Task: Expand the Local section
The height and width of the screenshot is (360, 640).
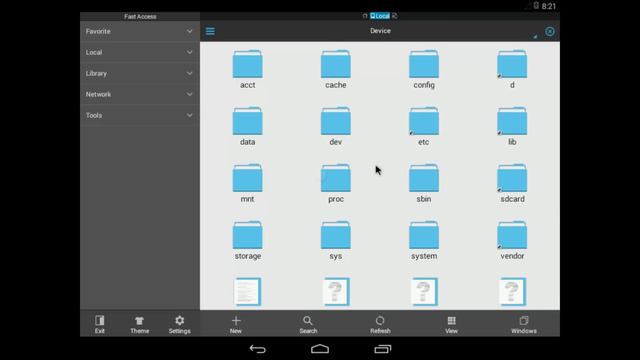Action: tap(140, 52)
